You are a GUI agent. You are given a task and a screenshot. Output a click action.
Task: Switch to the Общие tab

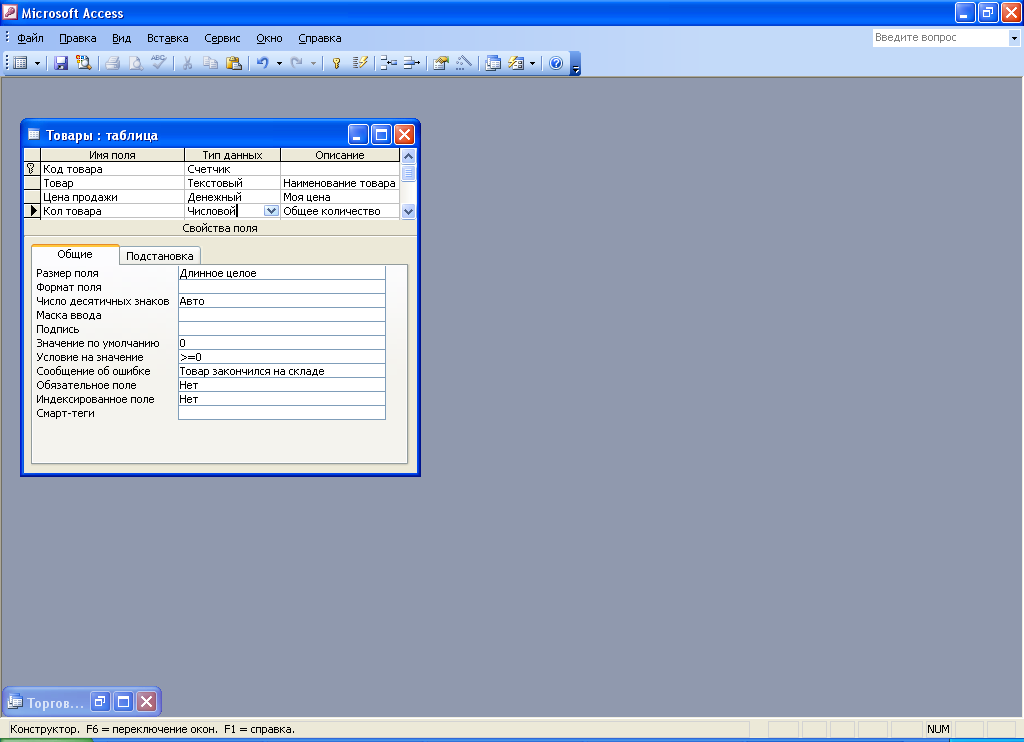point(75,254)
